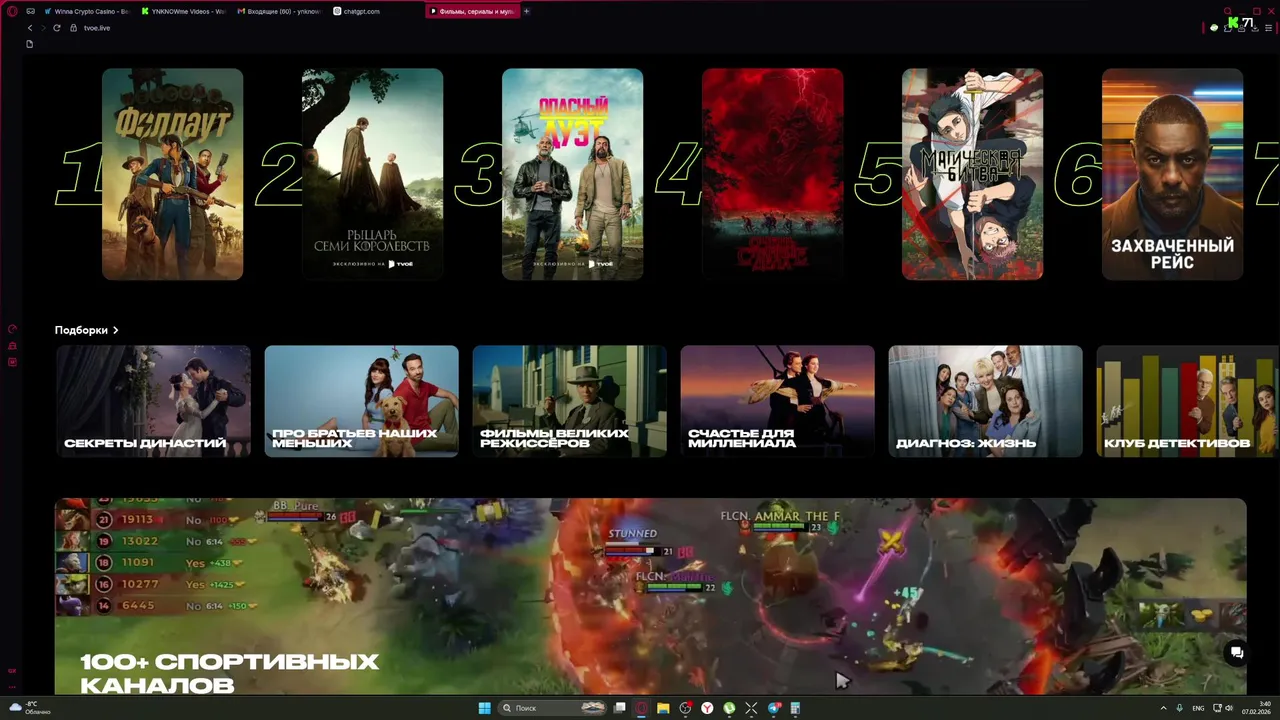Open the microphone tray icon
This screenshot has height=720, width=1280.
click(1180, 708)
